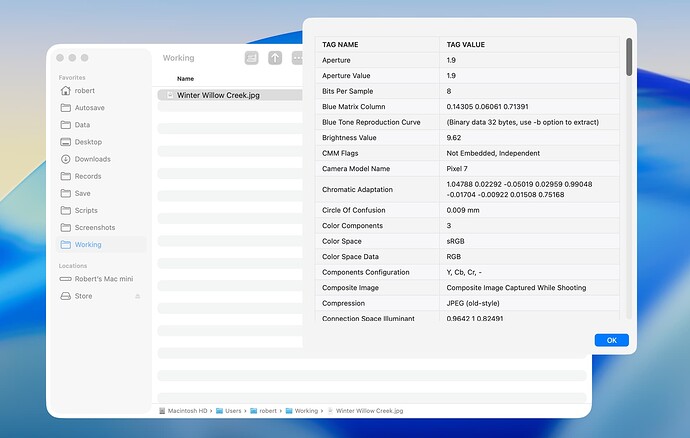The height and width of the screenshot is (438, 690).
Task: Select the Components Configuration row
Action: [467, 272]
